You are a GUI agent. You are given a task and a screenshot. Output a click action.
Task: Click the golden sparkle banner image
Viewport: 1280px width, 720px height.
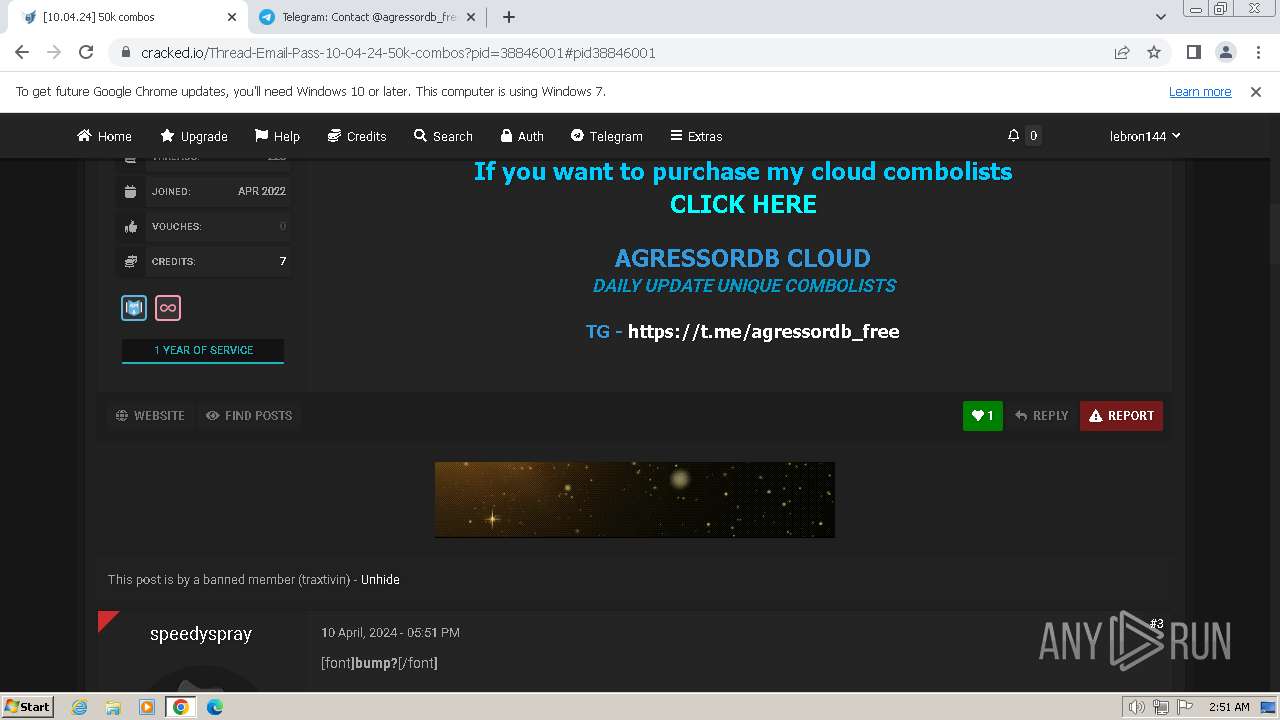[x=635, y=500]
